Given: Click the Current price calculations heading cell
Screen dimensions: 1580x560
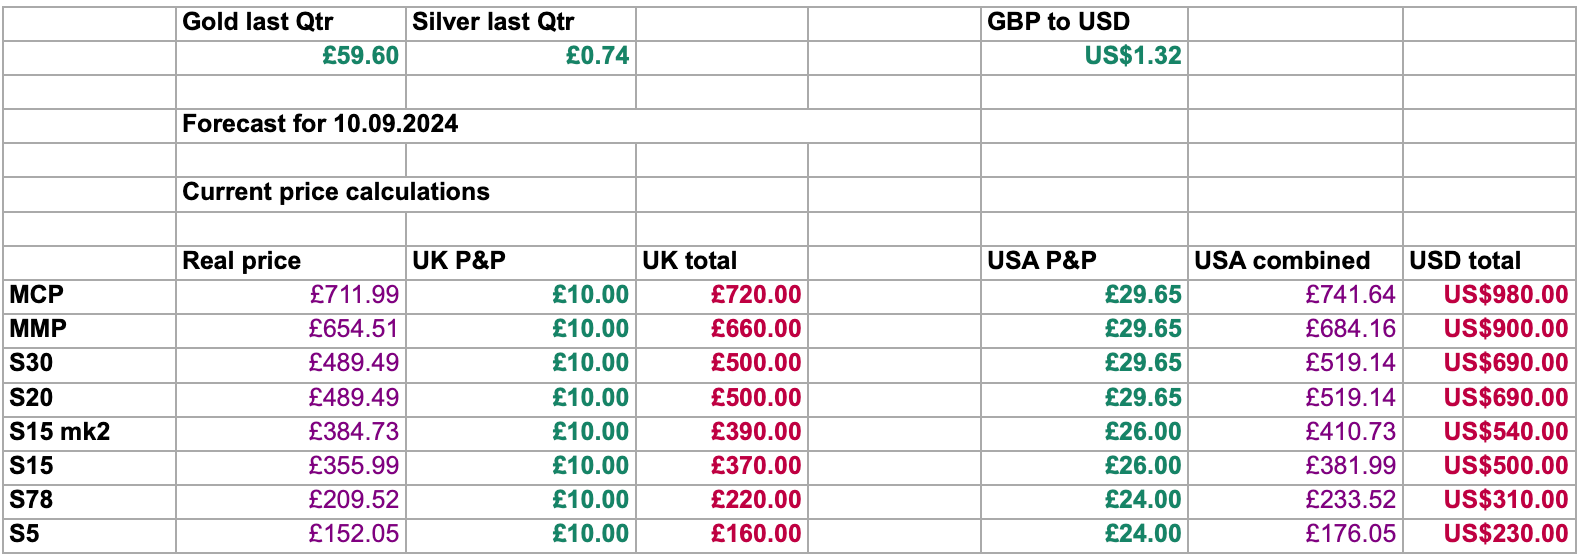Looking at the screenshot, I should 336,192.
